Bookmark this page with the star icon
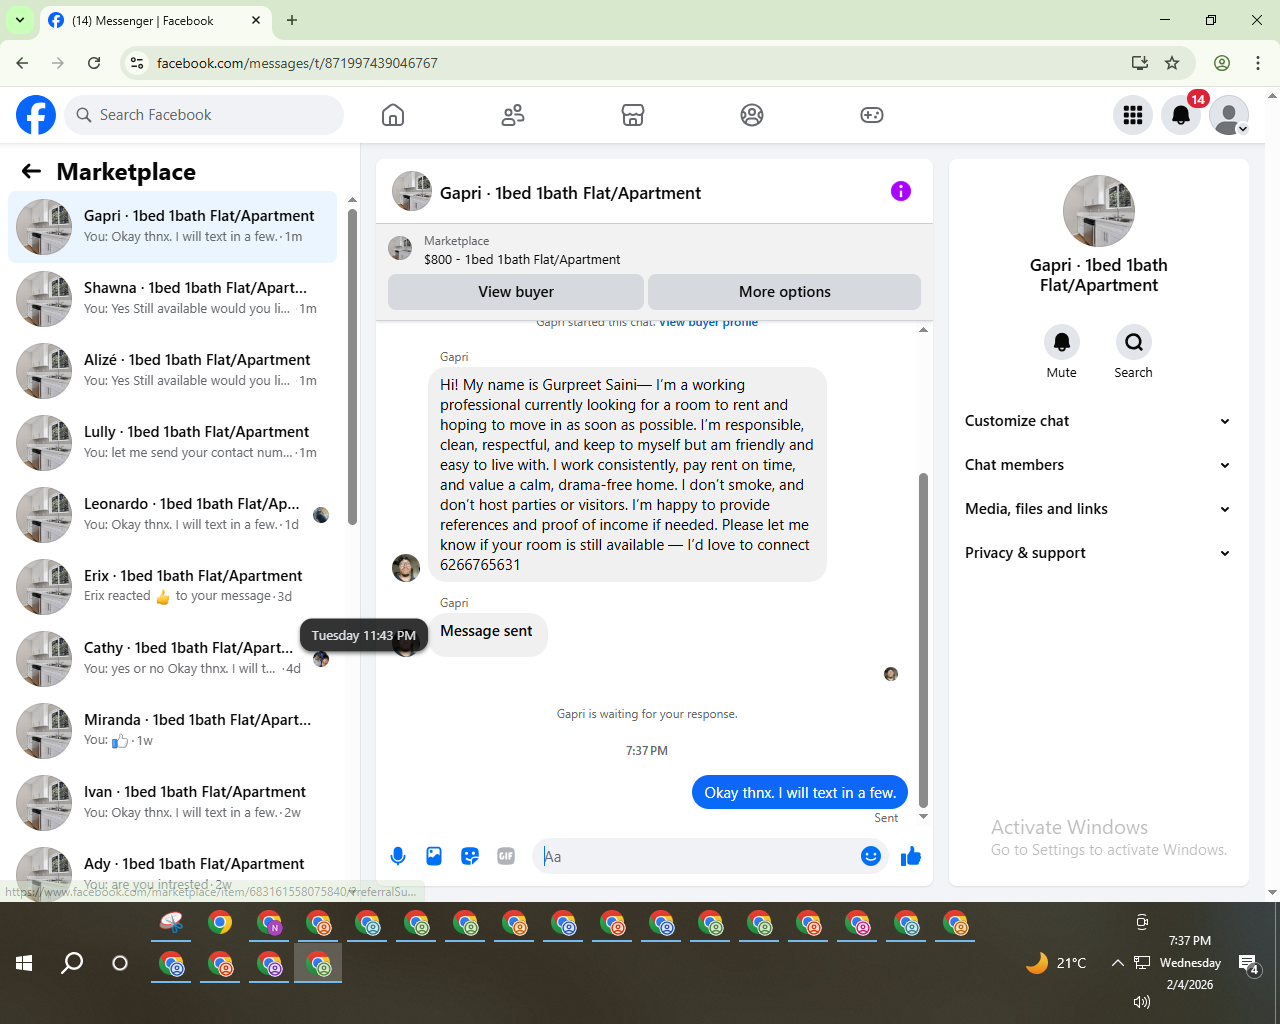 point(1172,63)
